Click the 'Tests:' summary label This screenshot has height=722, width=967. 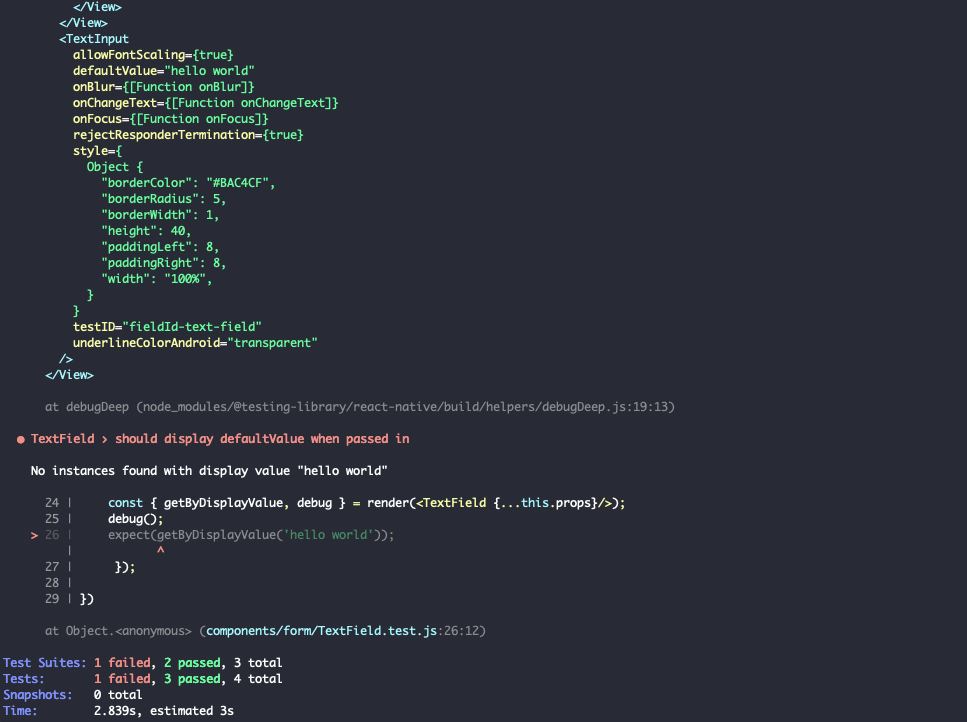[24, 679]
